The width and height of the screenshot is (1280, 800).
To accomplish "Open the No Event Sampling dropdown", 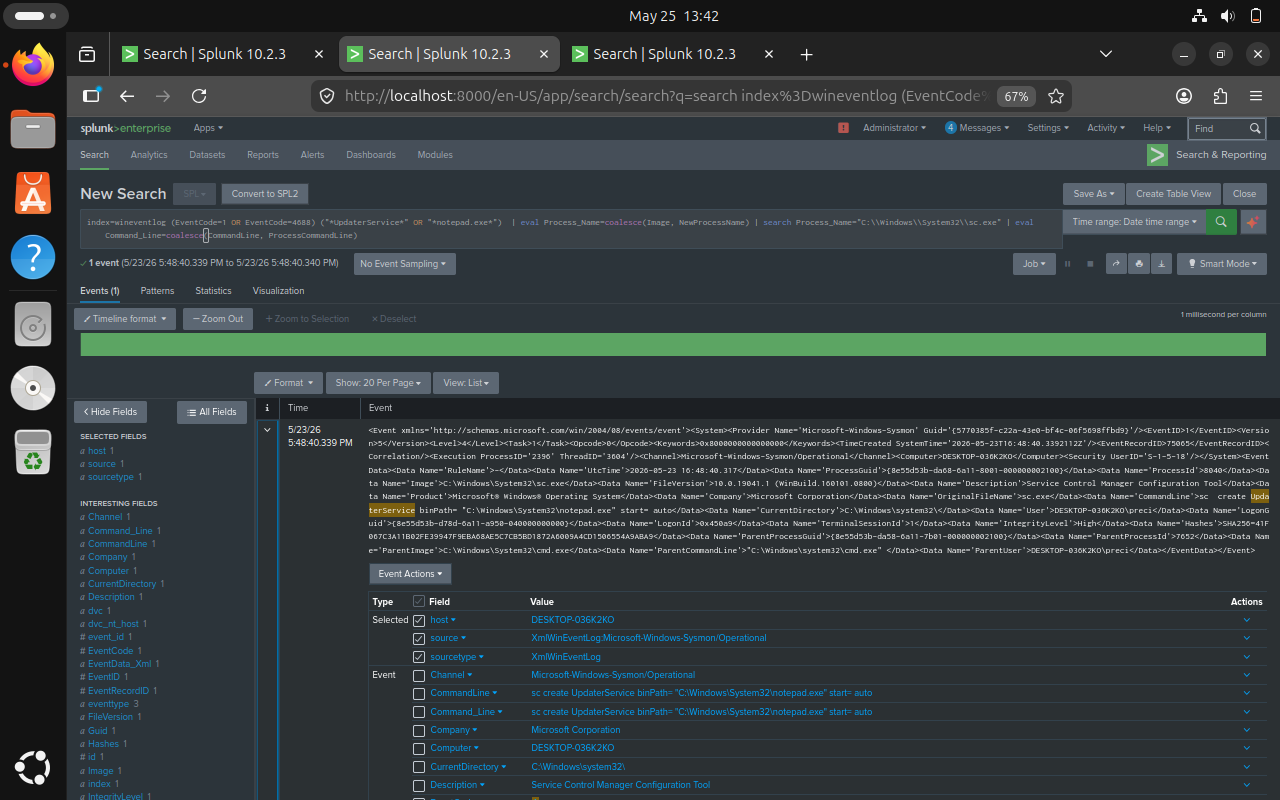I will 404,264.
